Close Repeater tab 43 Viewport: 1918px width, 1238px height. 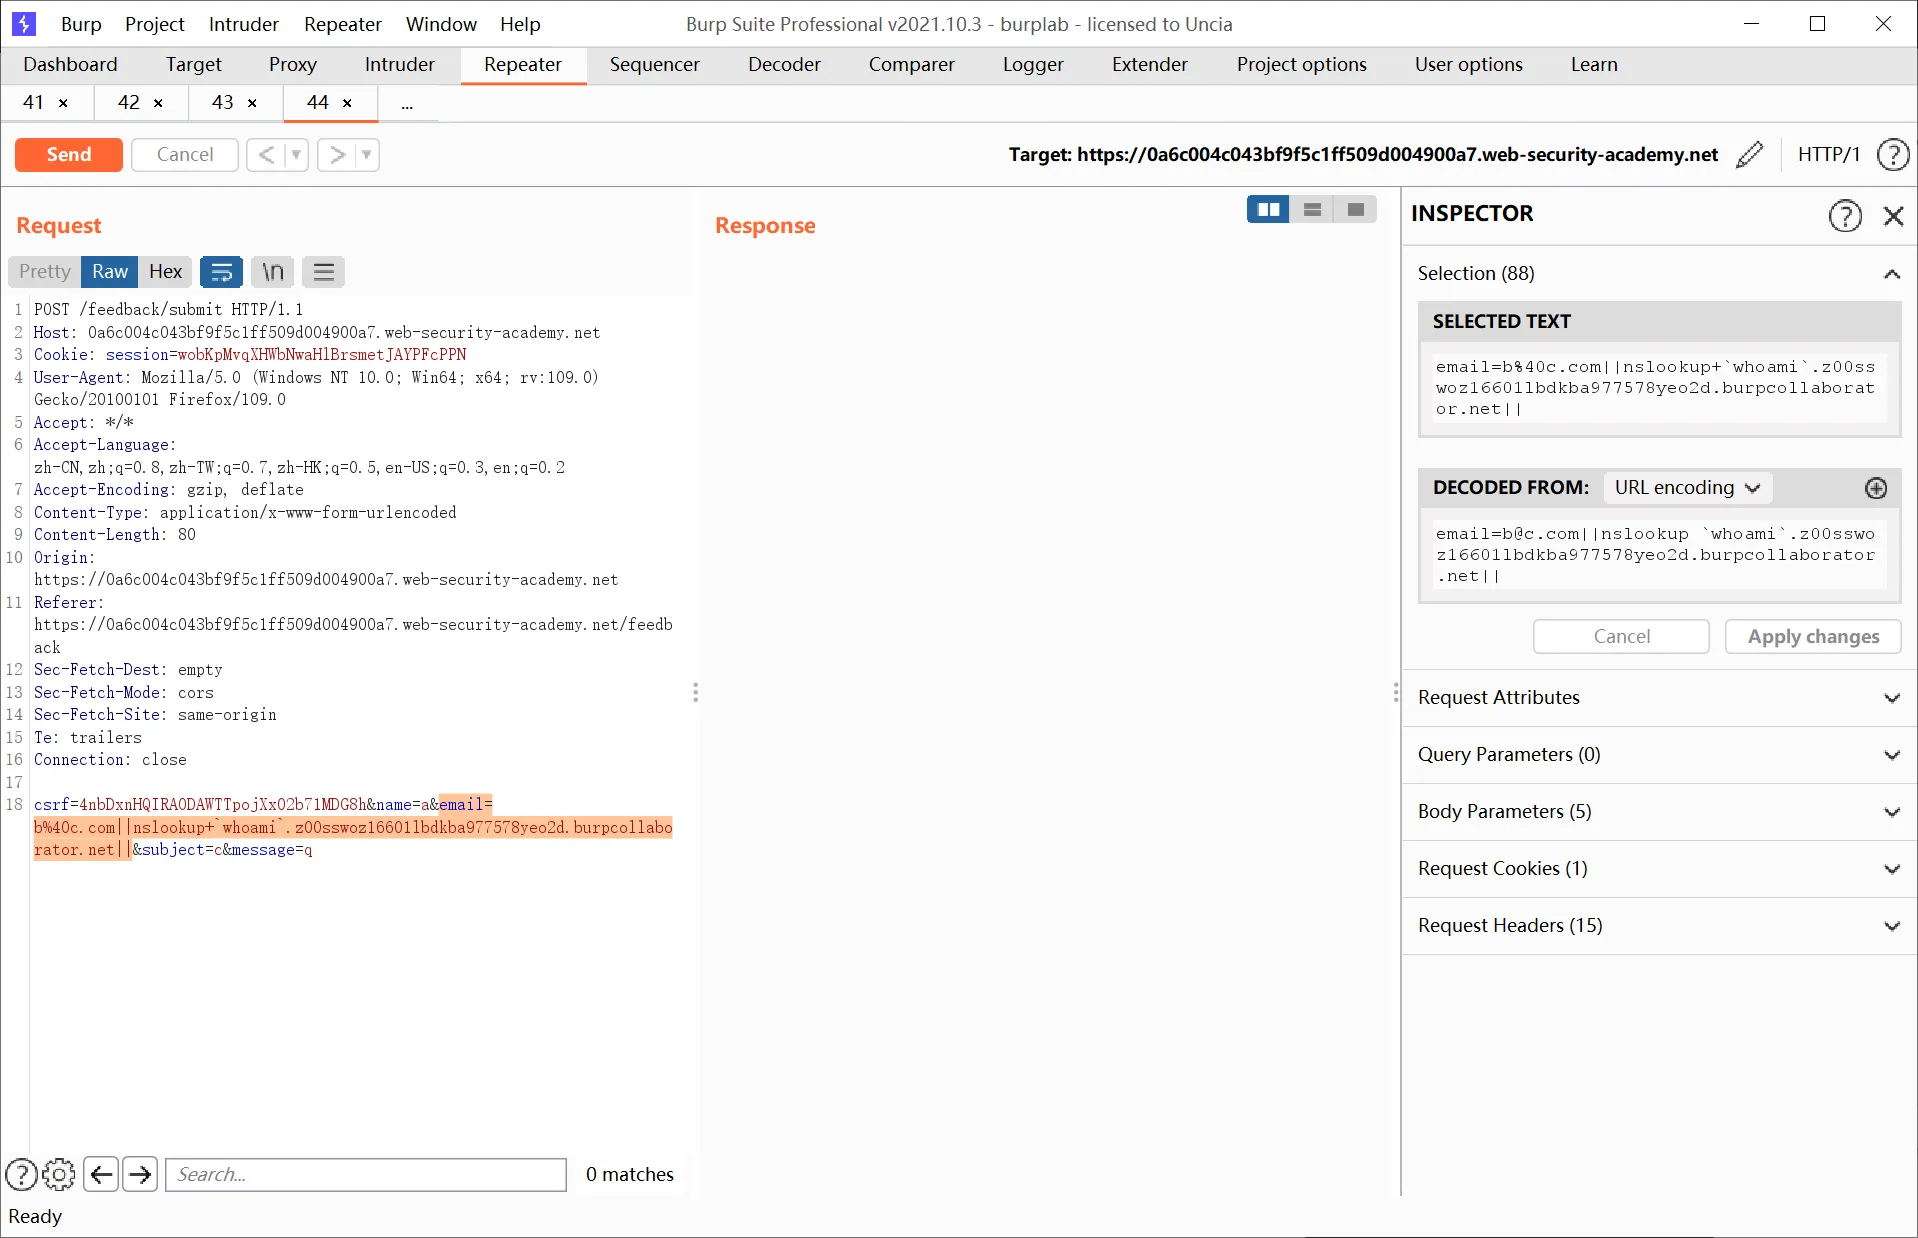tap(252, 103)
